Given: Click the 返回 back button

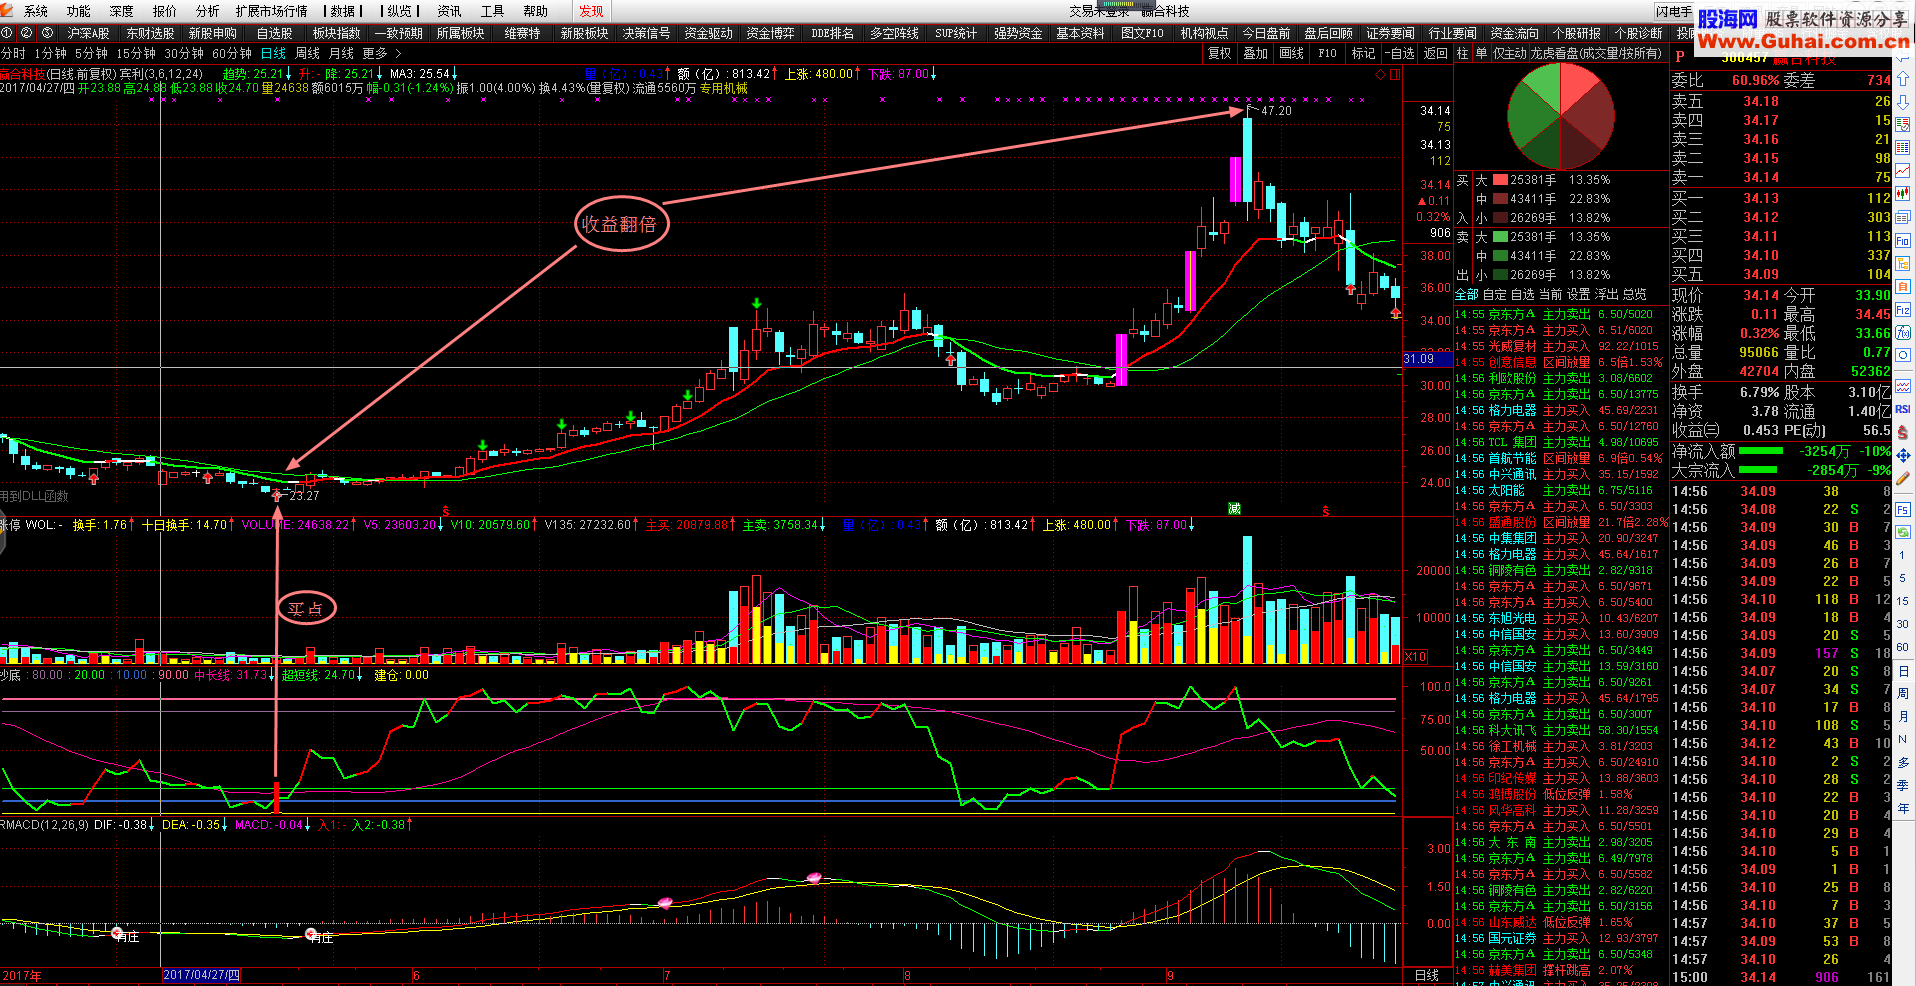Looking at the screenshot, I should pyautogui.click(x=1436, y=53).
